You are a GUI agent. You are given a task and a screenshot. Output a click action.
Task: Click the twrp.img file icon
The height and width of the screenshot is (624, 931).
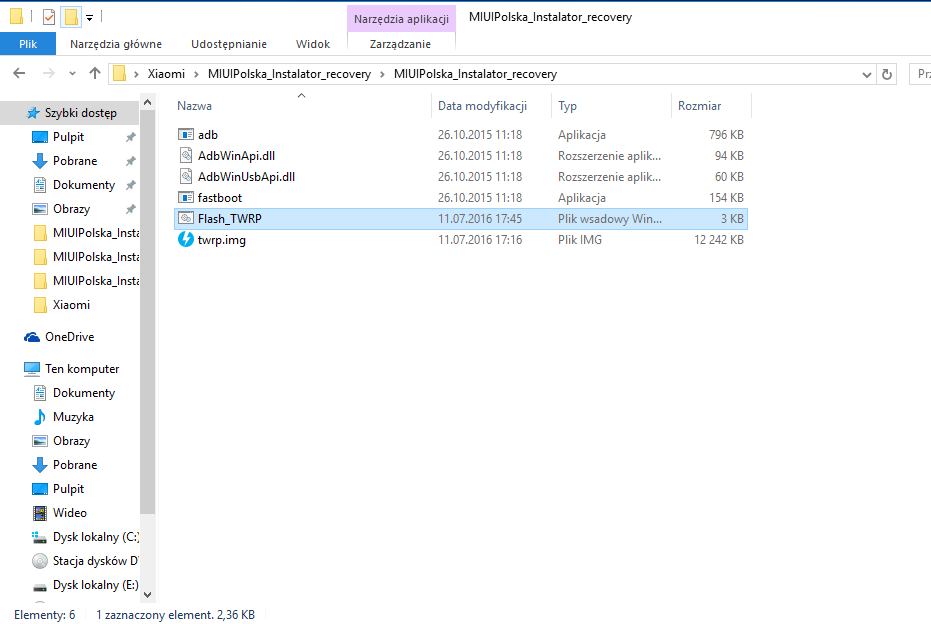(185, 240)
